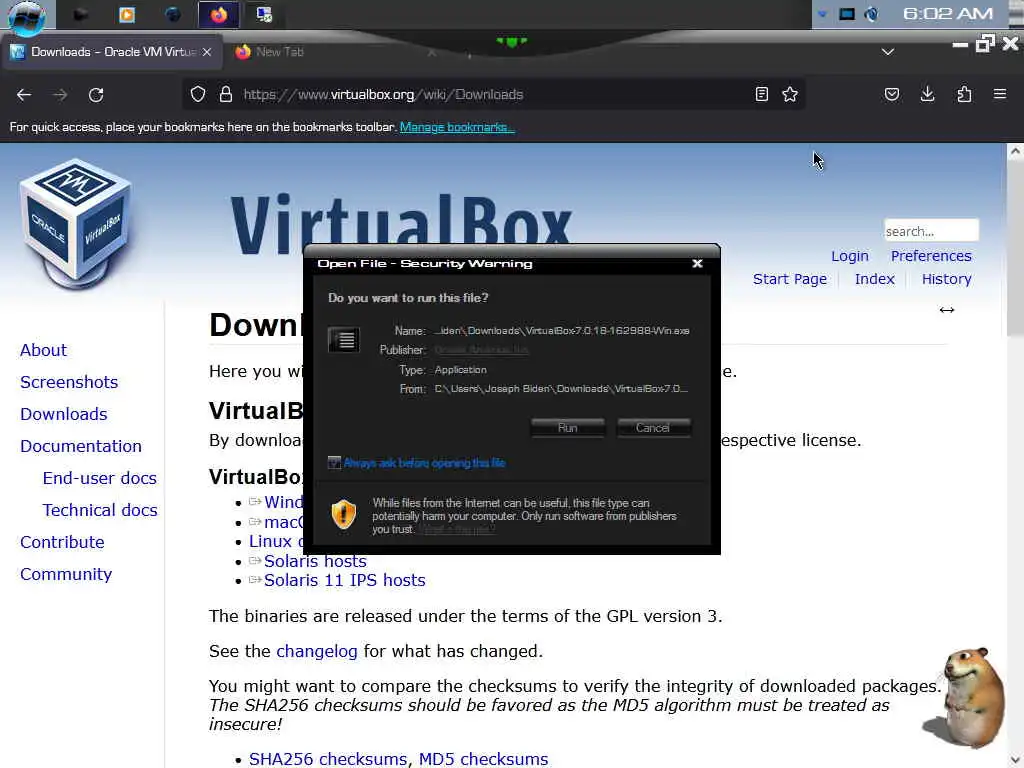Open the Firefox extensions puzzle icon
The height and width of the screenshot is (768, 1024).
point(964,95)
